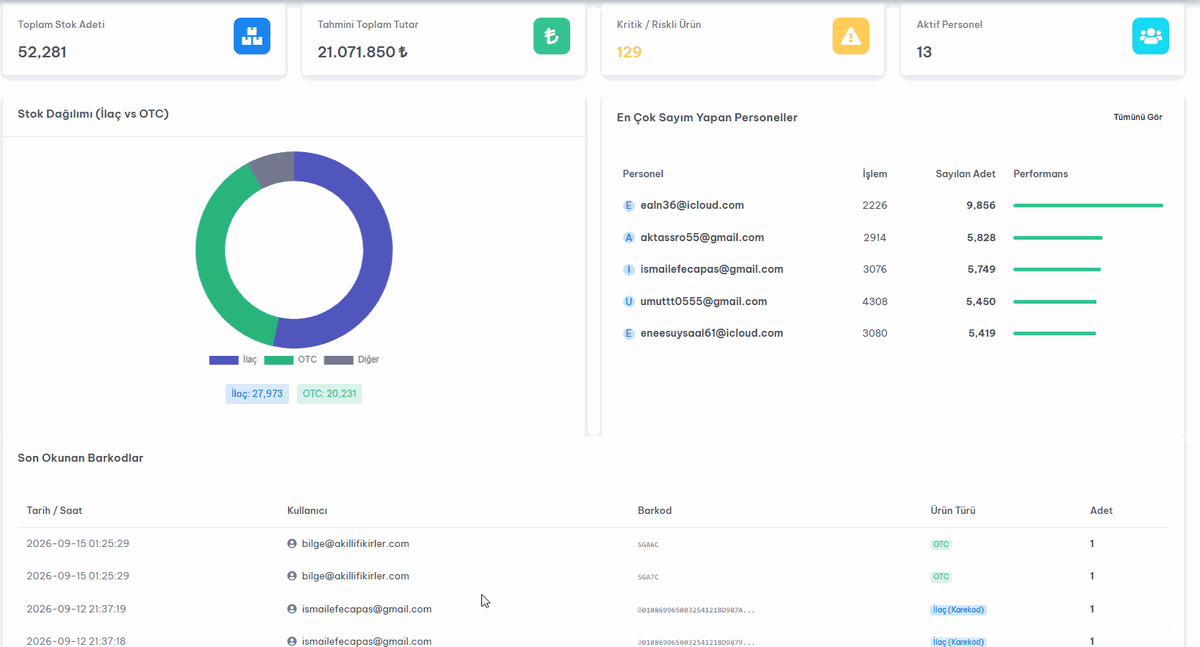Click the OTC tag in the SGA6C row
The width and height of the screenshot is (1200, 647).
[941, 545]
